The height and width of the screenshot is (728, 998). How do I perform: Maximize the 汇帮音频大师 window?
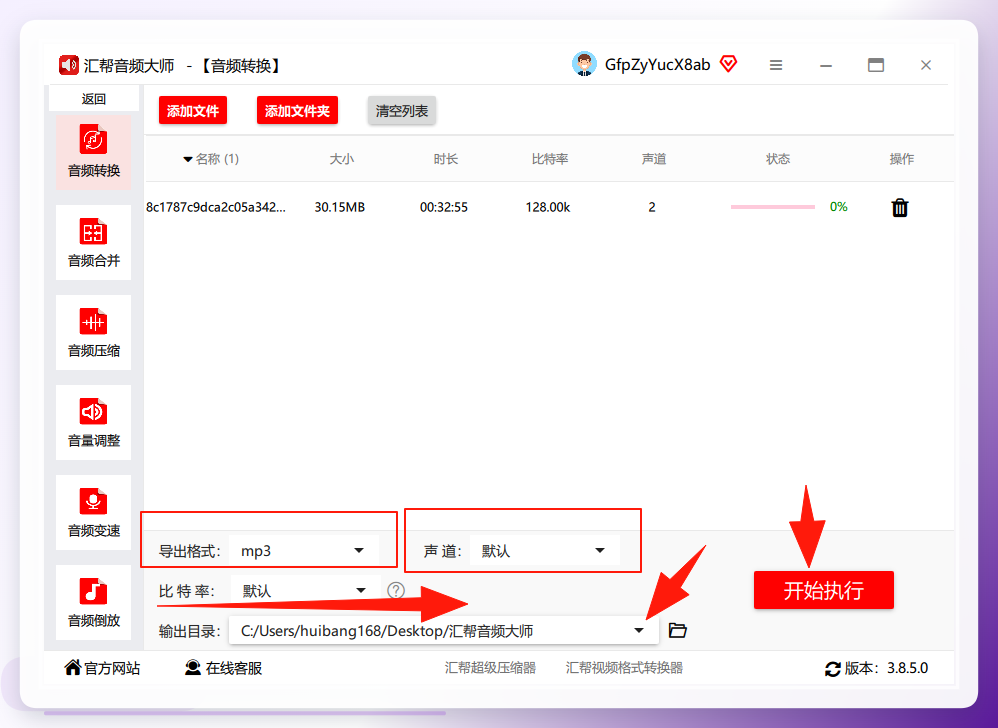pos(876,65)
